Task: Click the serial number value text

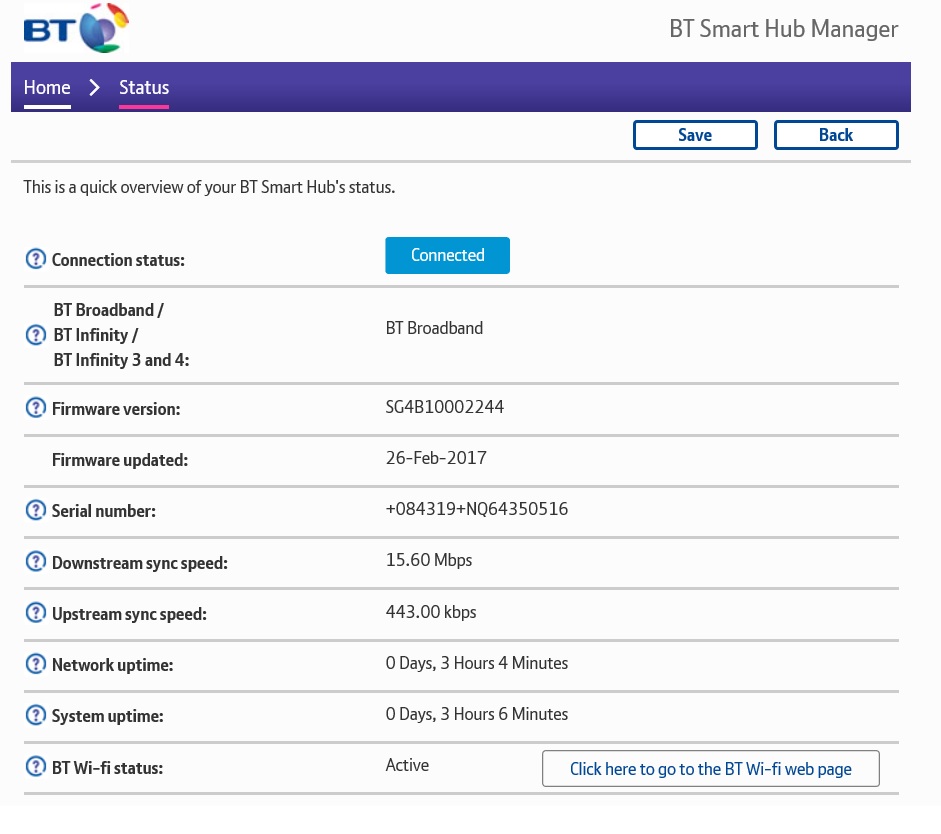Action: 477,509
